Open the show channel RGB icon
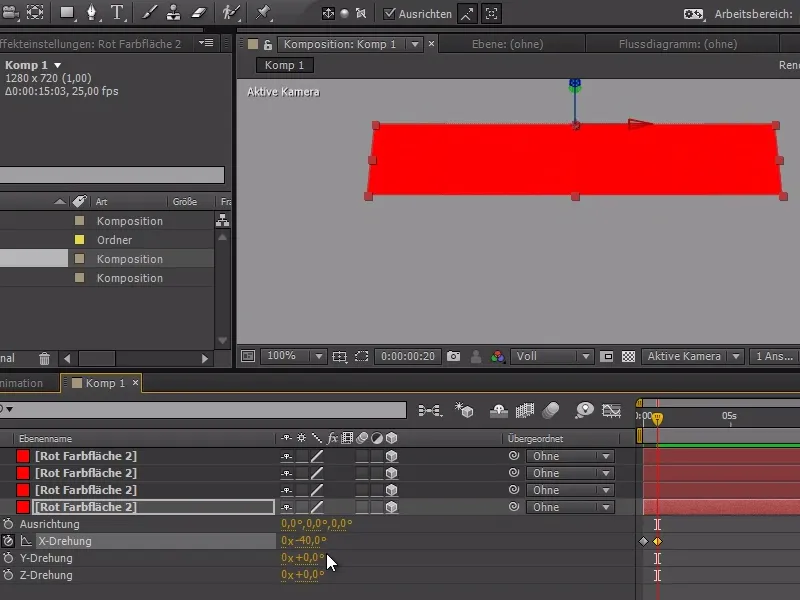800x600 pixels. 497,357
